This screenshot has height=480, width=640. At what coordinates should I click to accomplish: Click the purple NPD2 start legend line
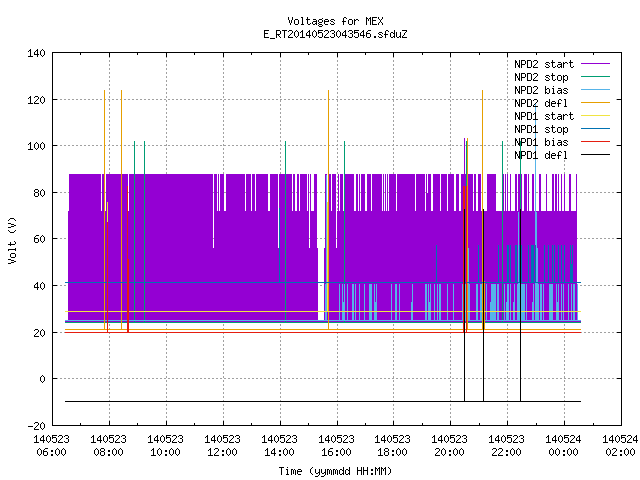point(595,64)
